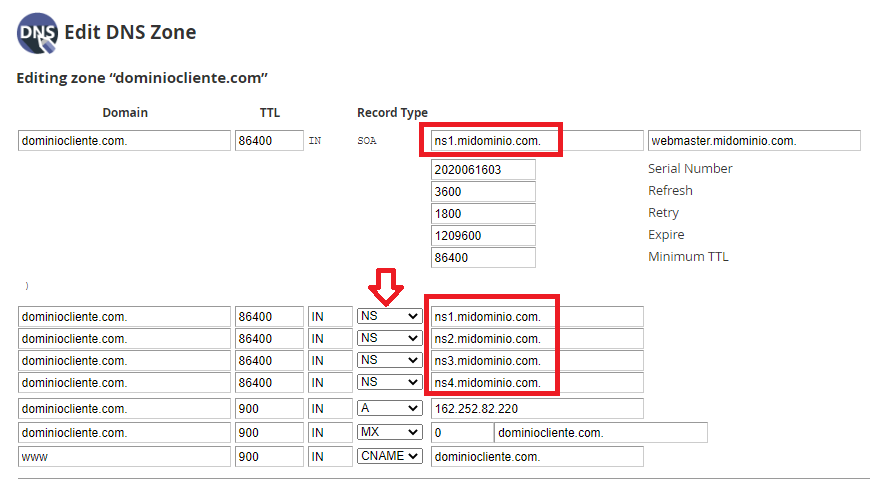Screen dimensions: 870x479
Task: Focus the TTL field of SOA row
Action: click(x=269, y=141)
